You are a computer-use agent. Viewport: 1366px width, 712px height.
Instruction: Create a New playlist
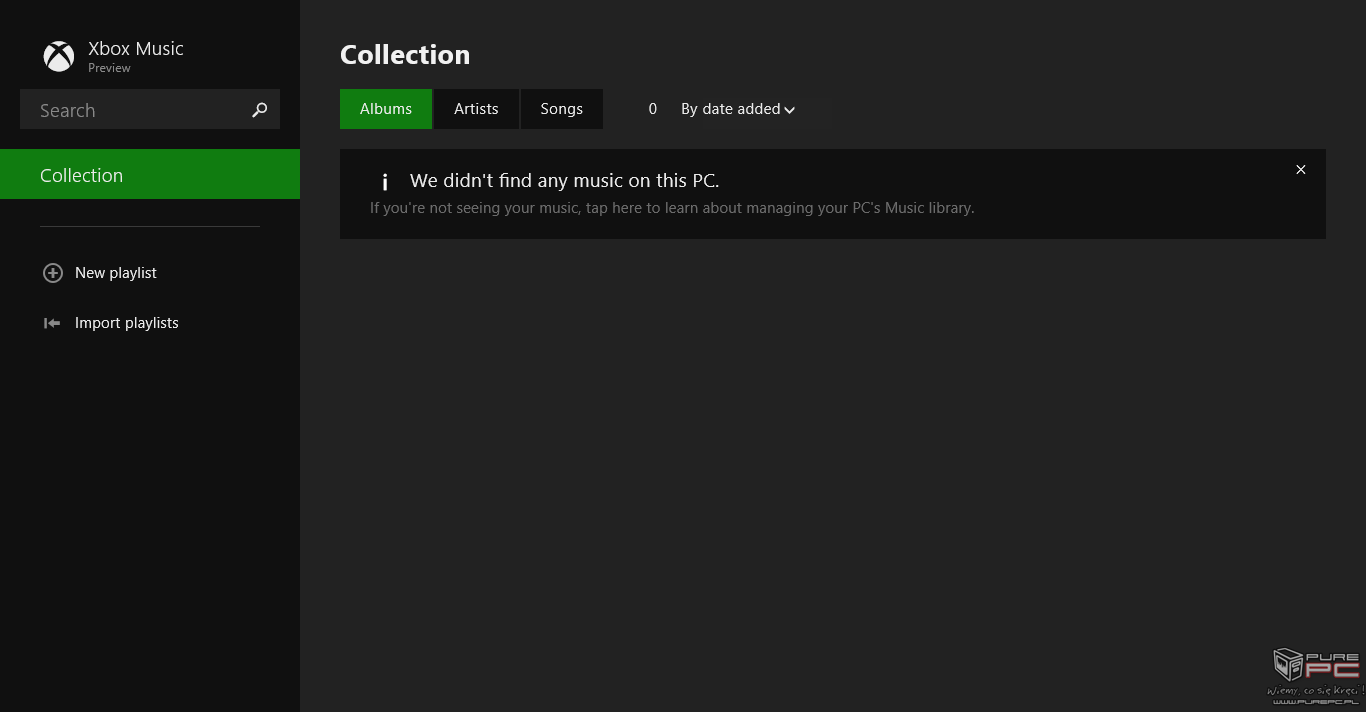(116, 273)
